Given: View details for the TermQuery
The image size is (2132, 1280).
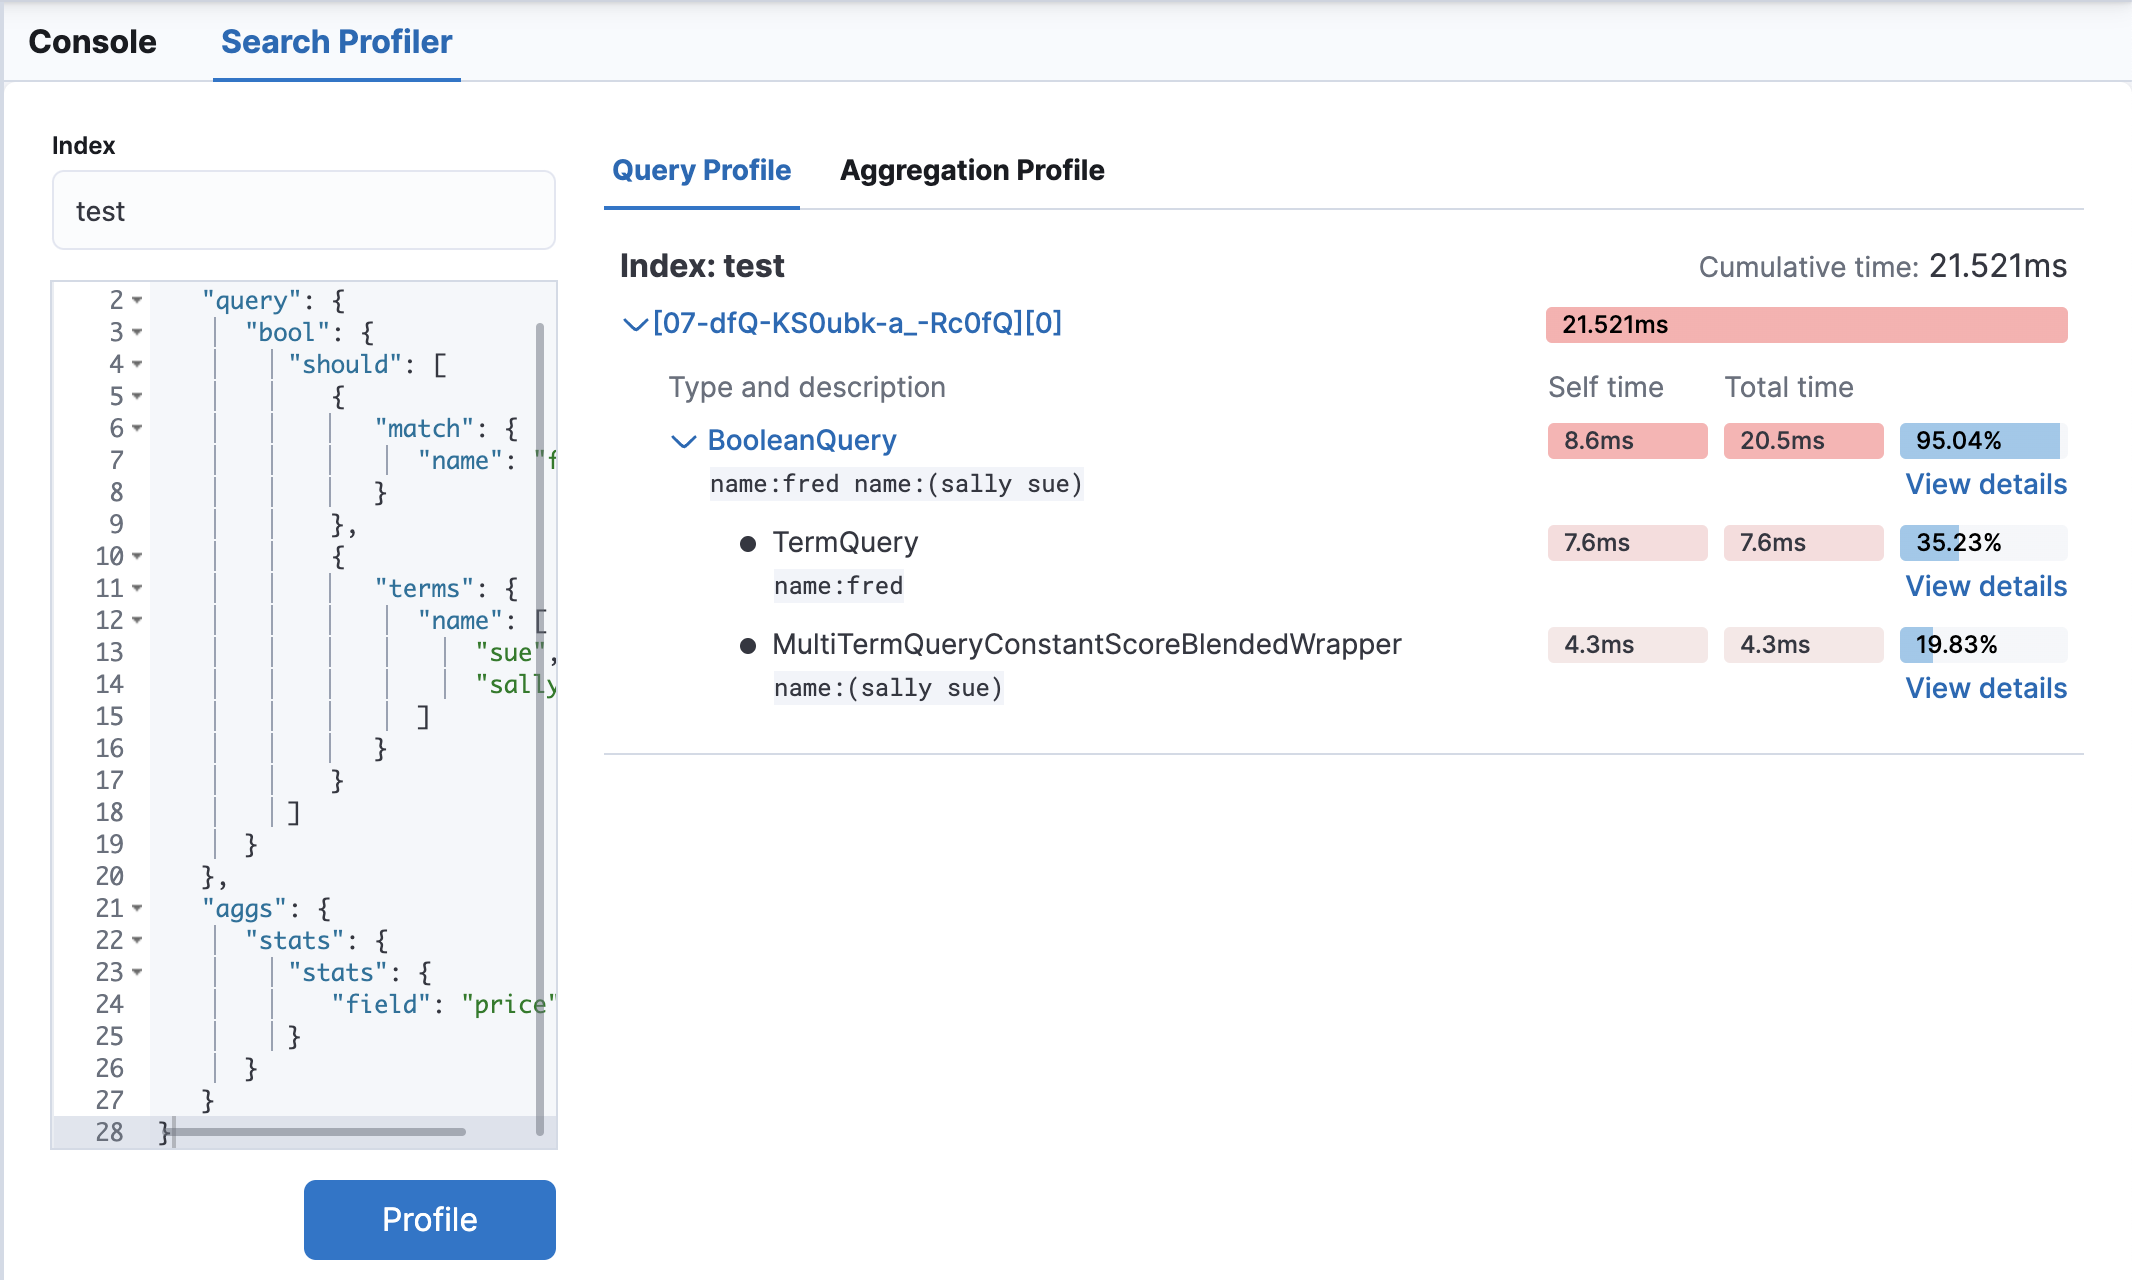Looking at the screenshot, I should coord(1985,586).
